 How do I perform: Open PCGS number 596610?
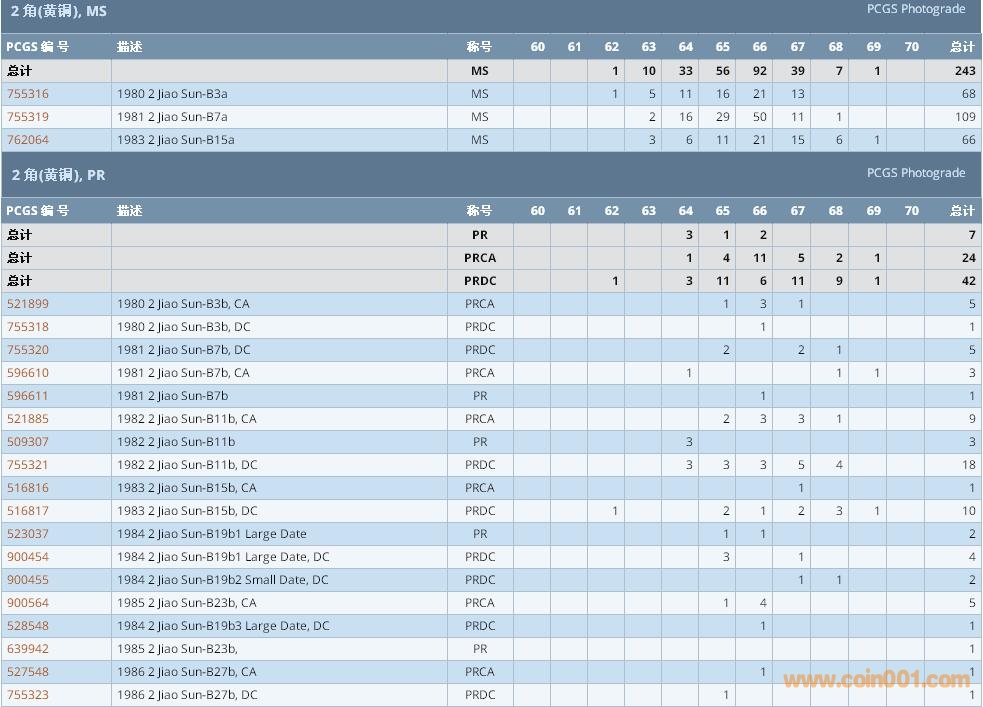[x=28, y=373]
